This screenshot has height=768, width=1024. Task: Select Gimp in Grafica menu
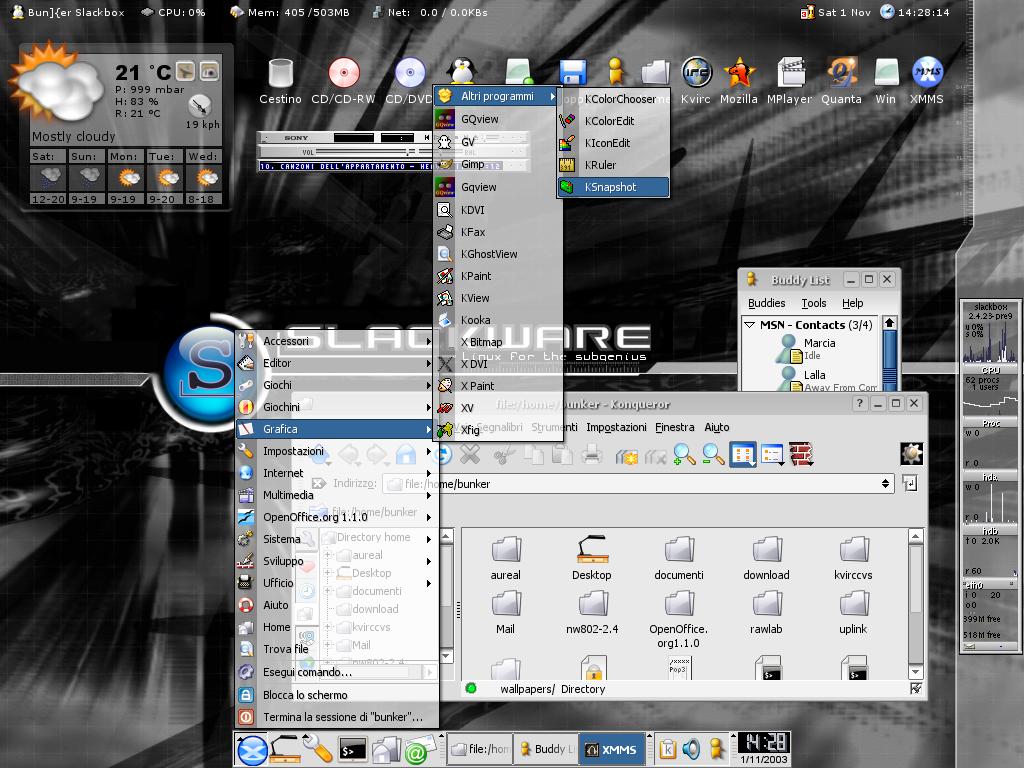pos(498,165)
